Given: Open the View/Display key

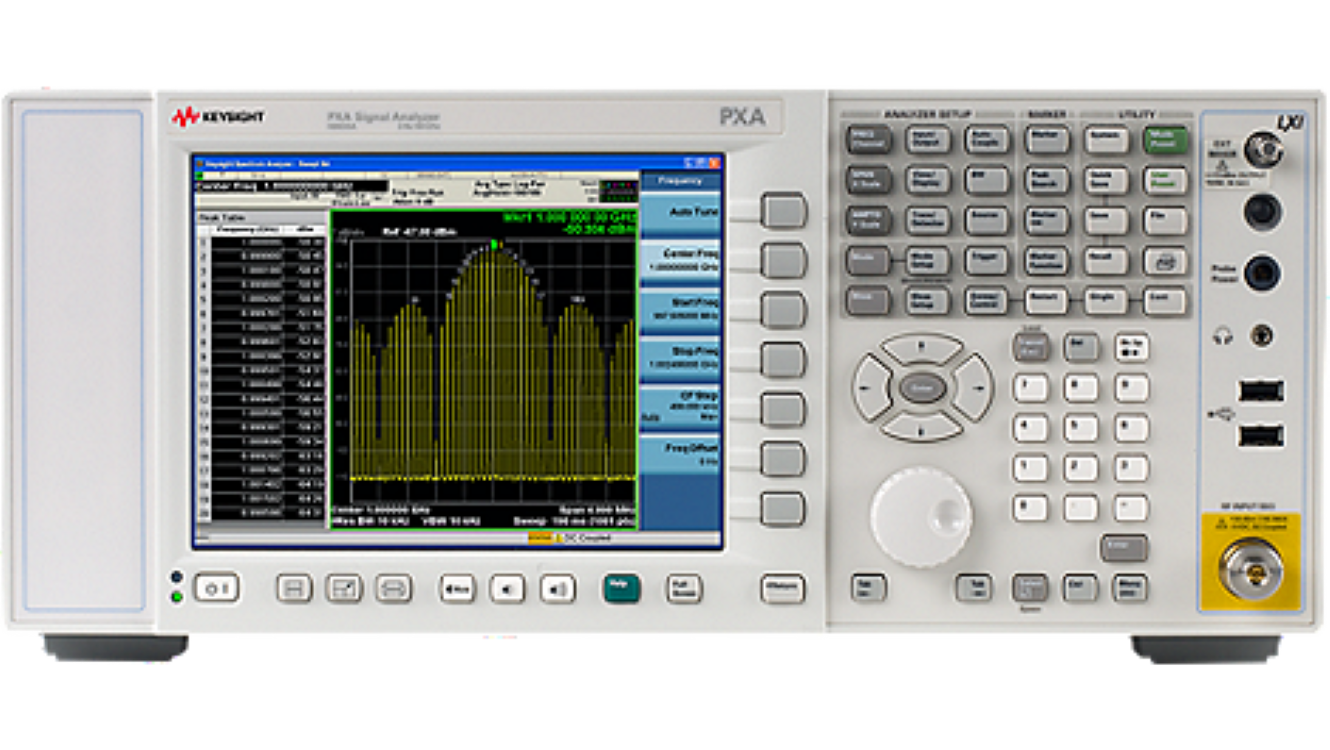Looking at the screenshot, I should tap(928, 181).
